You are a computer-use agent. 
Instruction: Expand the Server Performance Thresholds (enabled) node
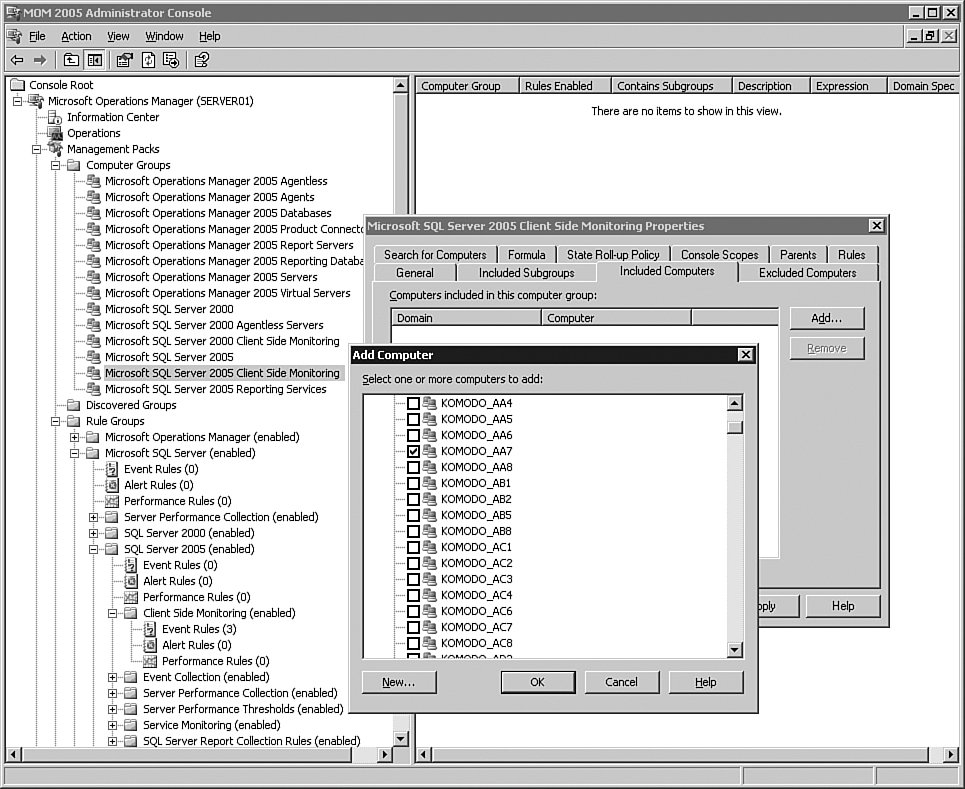point(113,709)
